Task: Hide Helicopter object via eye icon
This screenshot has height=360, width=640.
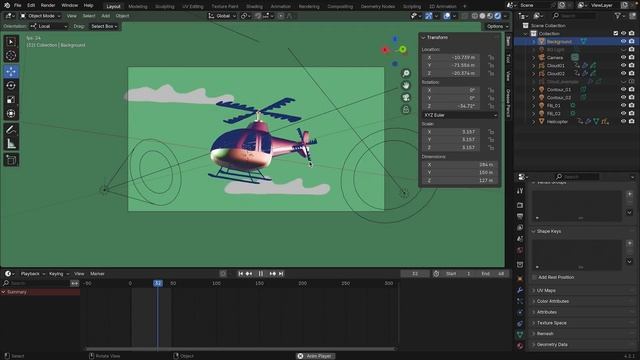Action: [x=623, y=121]
